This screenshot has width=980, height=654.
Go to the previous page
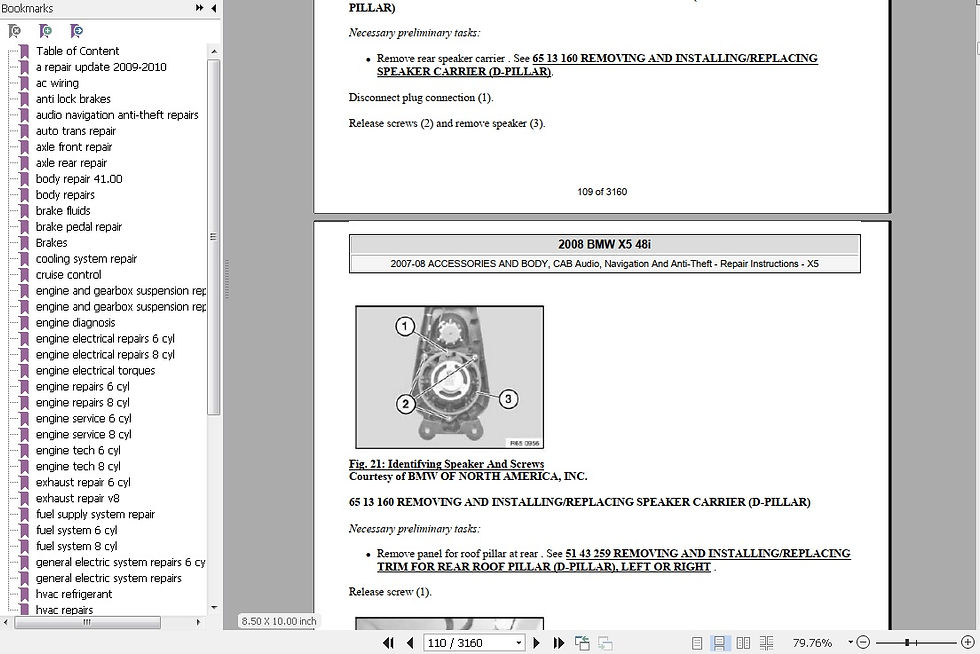(x=410, y=643)
